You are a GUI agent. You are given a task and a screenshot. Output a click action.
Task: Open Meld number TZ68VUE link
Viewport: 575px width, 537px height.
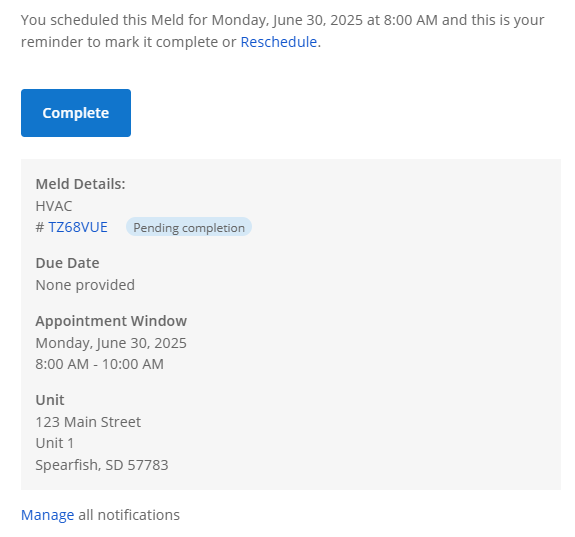(78, 227)
